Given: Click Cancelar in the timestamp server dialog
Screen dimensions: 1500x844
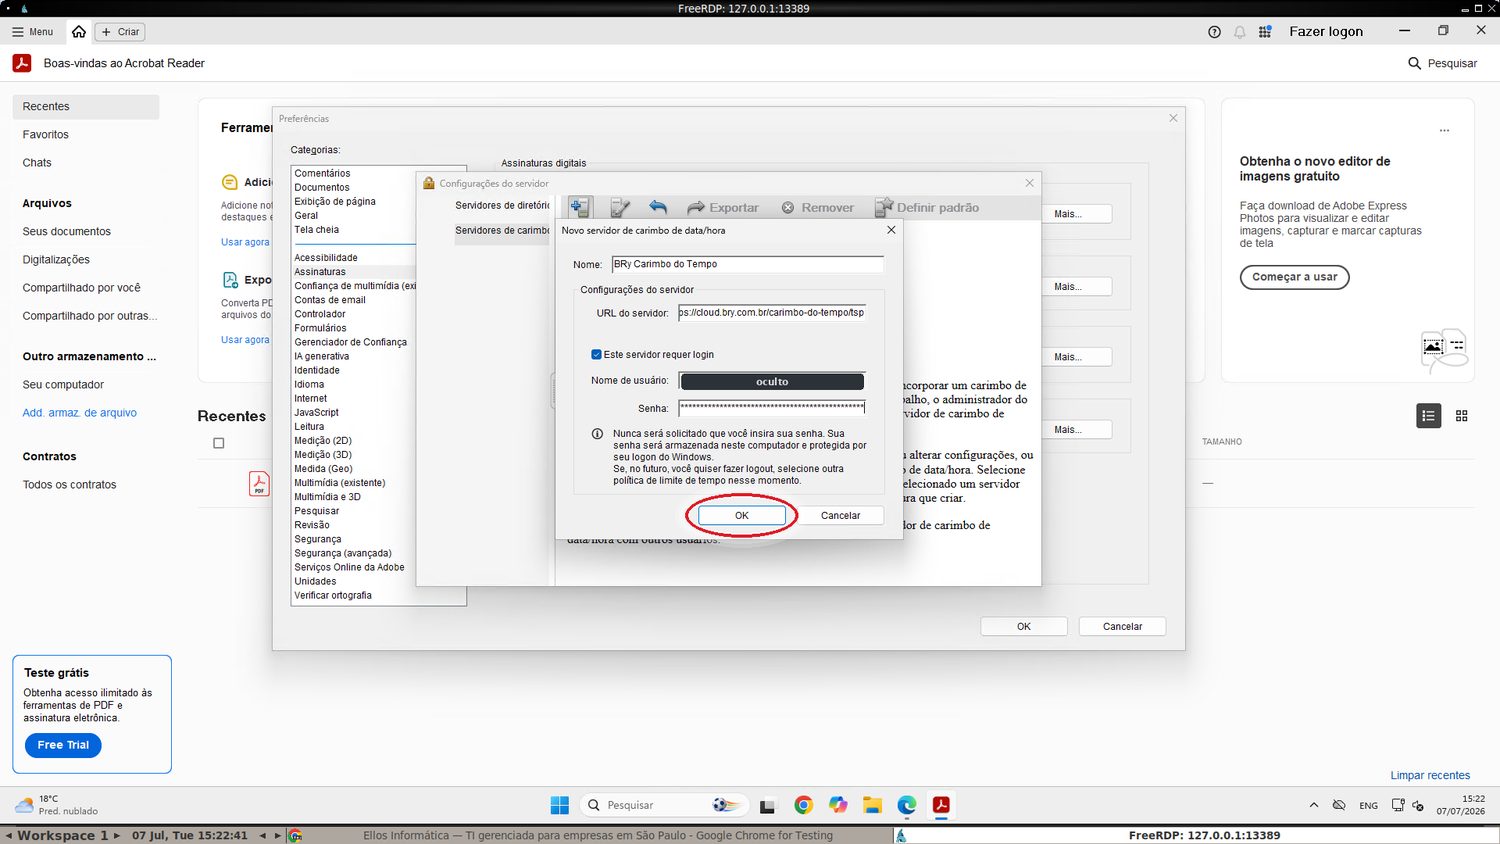Looking at the screenshot, I should [840, 515].
